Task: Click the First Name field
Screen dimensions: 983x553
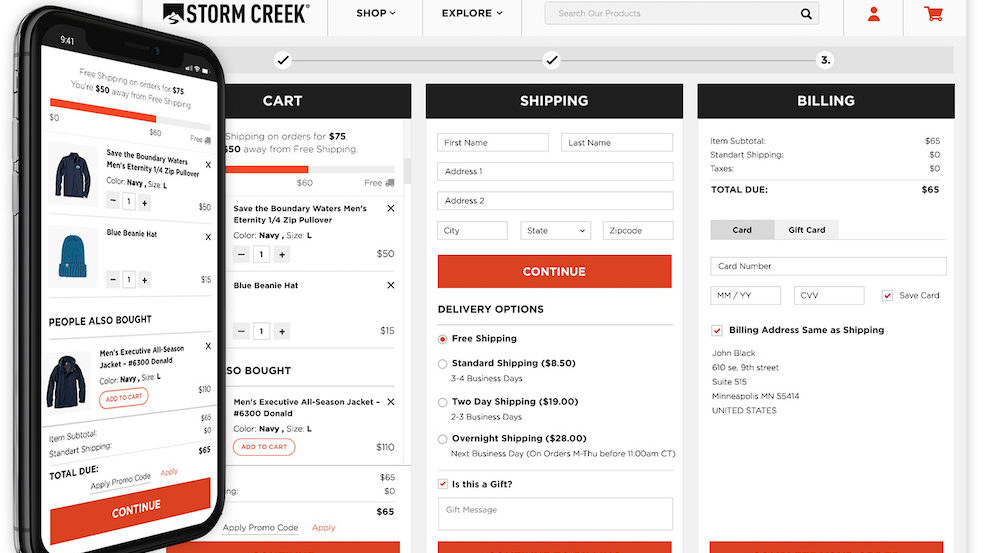Action: [x=493, y=142]
